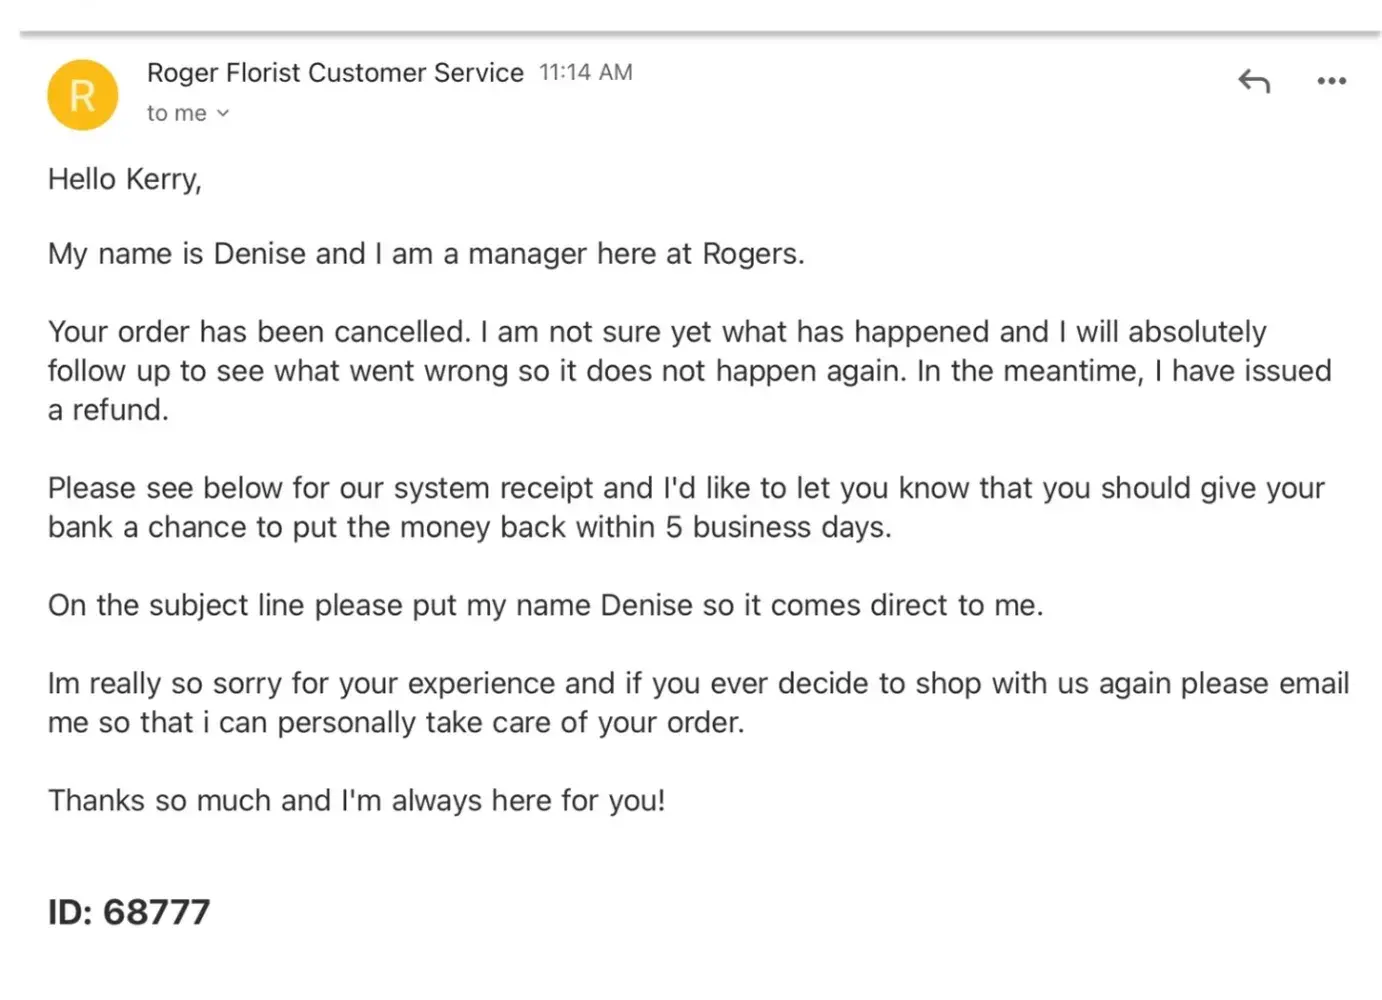Screen dimensions: 1382x1000
Task: Click the word "Rogers" in the intro line
Action: pos(750,254)
